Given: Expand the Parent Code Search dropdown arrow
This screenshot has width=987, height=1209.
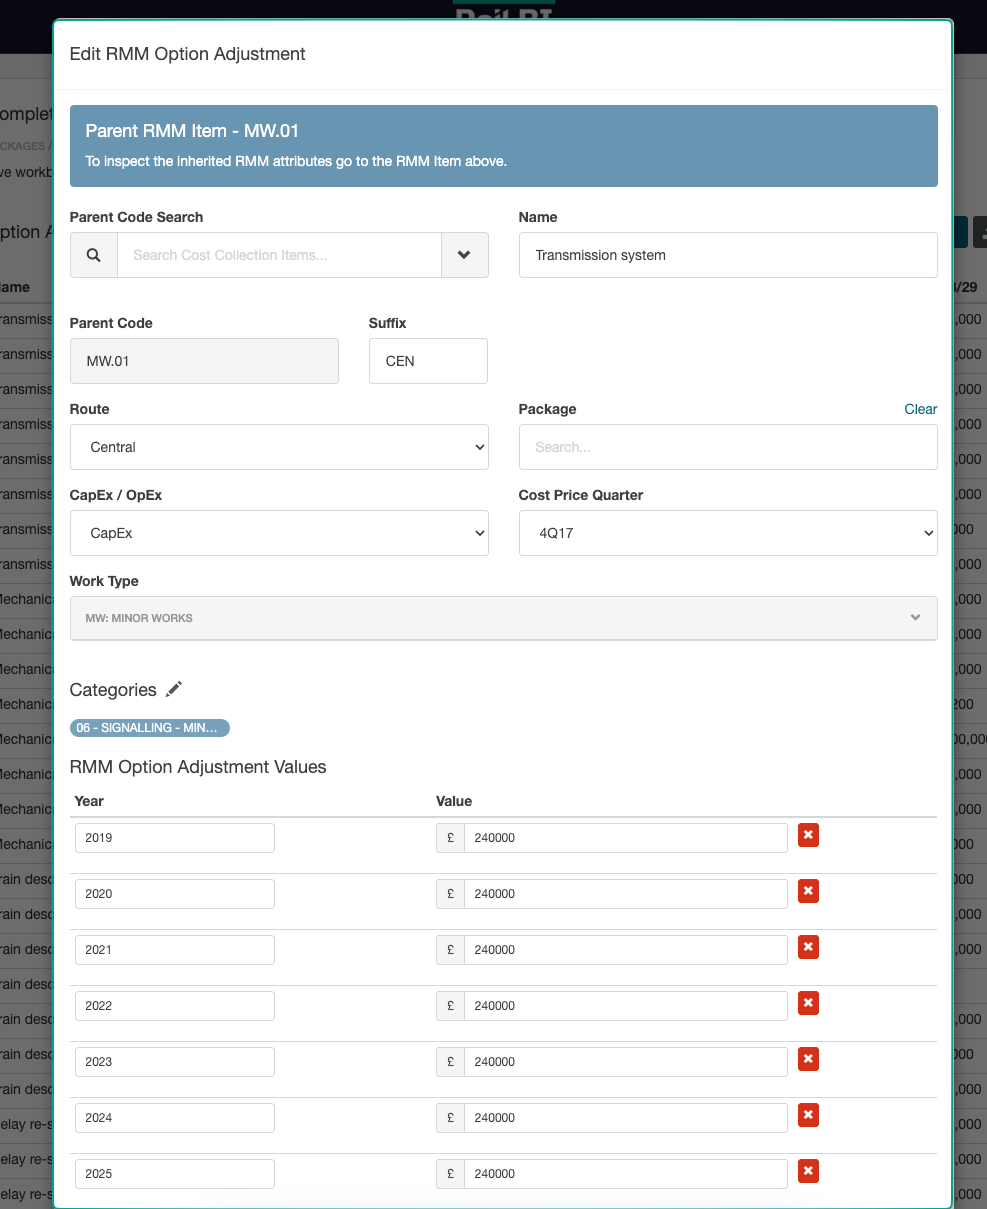Looking at the screenshot, I should click(464, 255).
